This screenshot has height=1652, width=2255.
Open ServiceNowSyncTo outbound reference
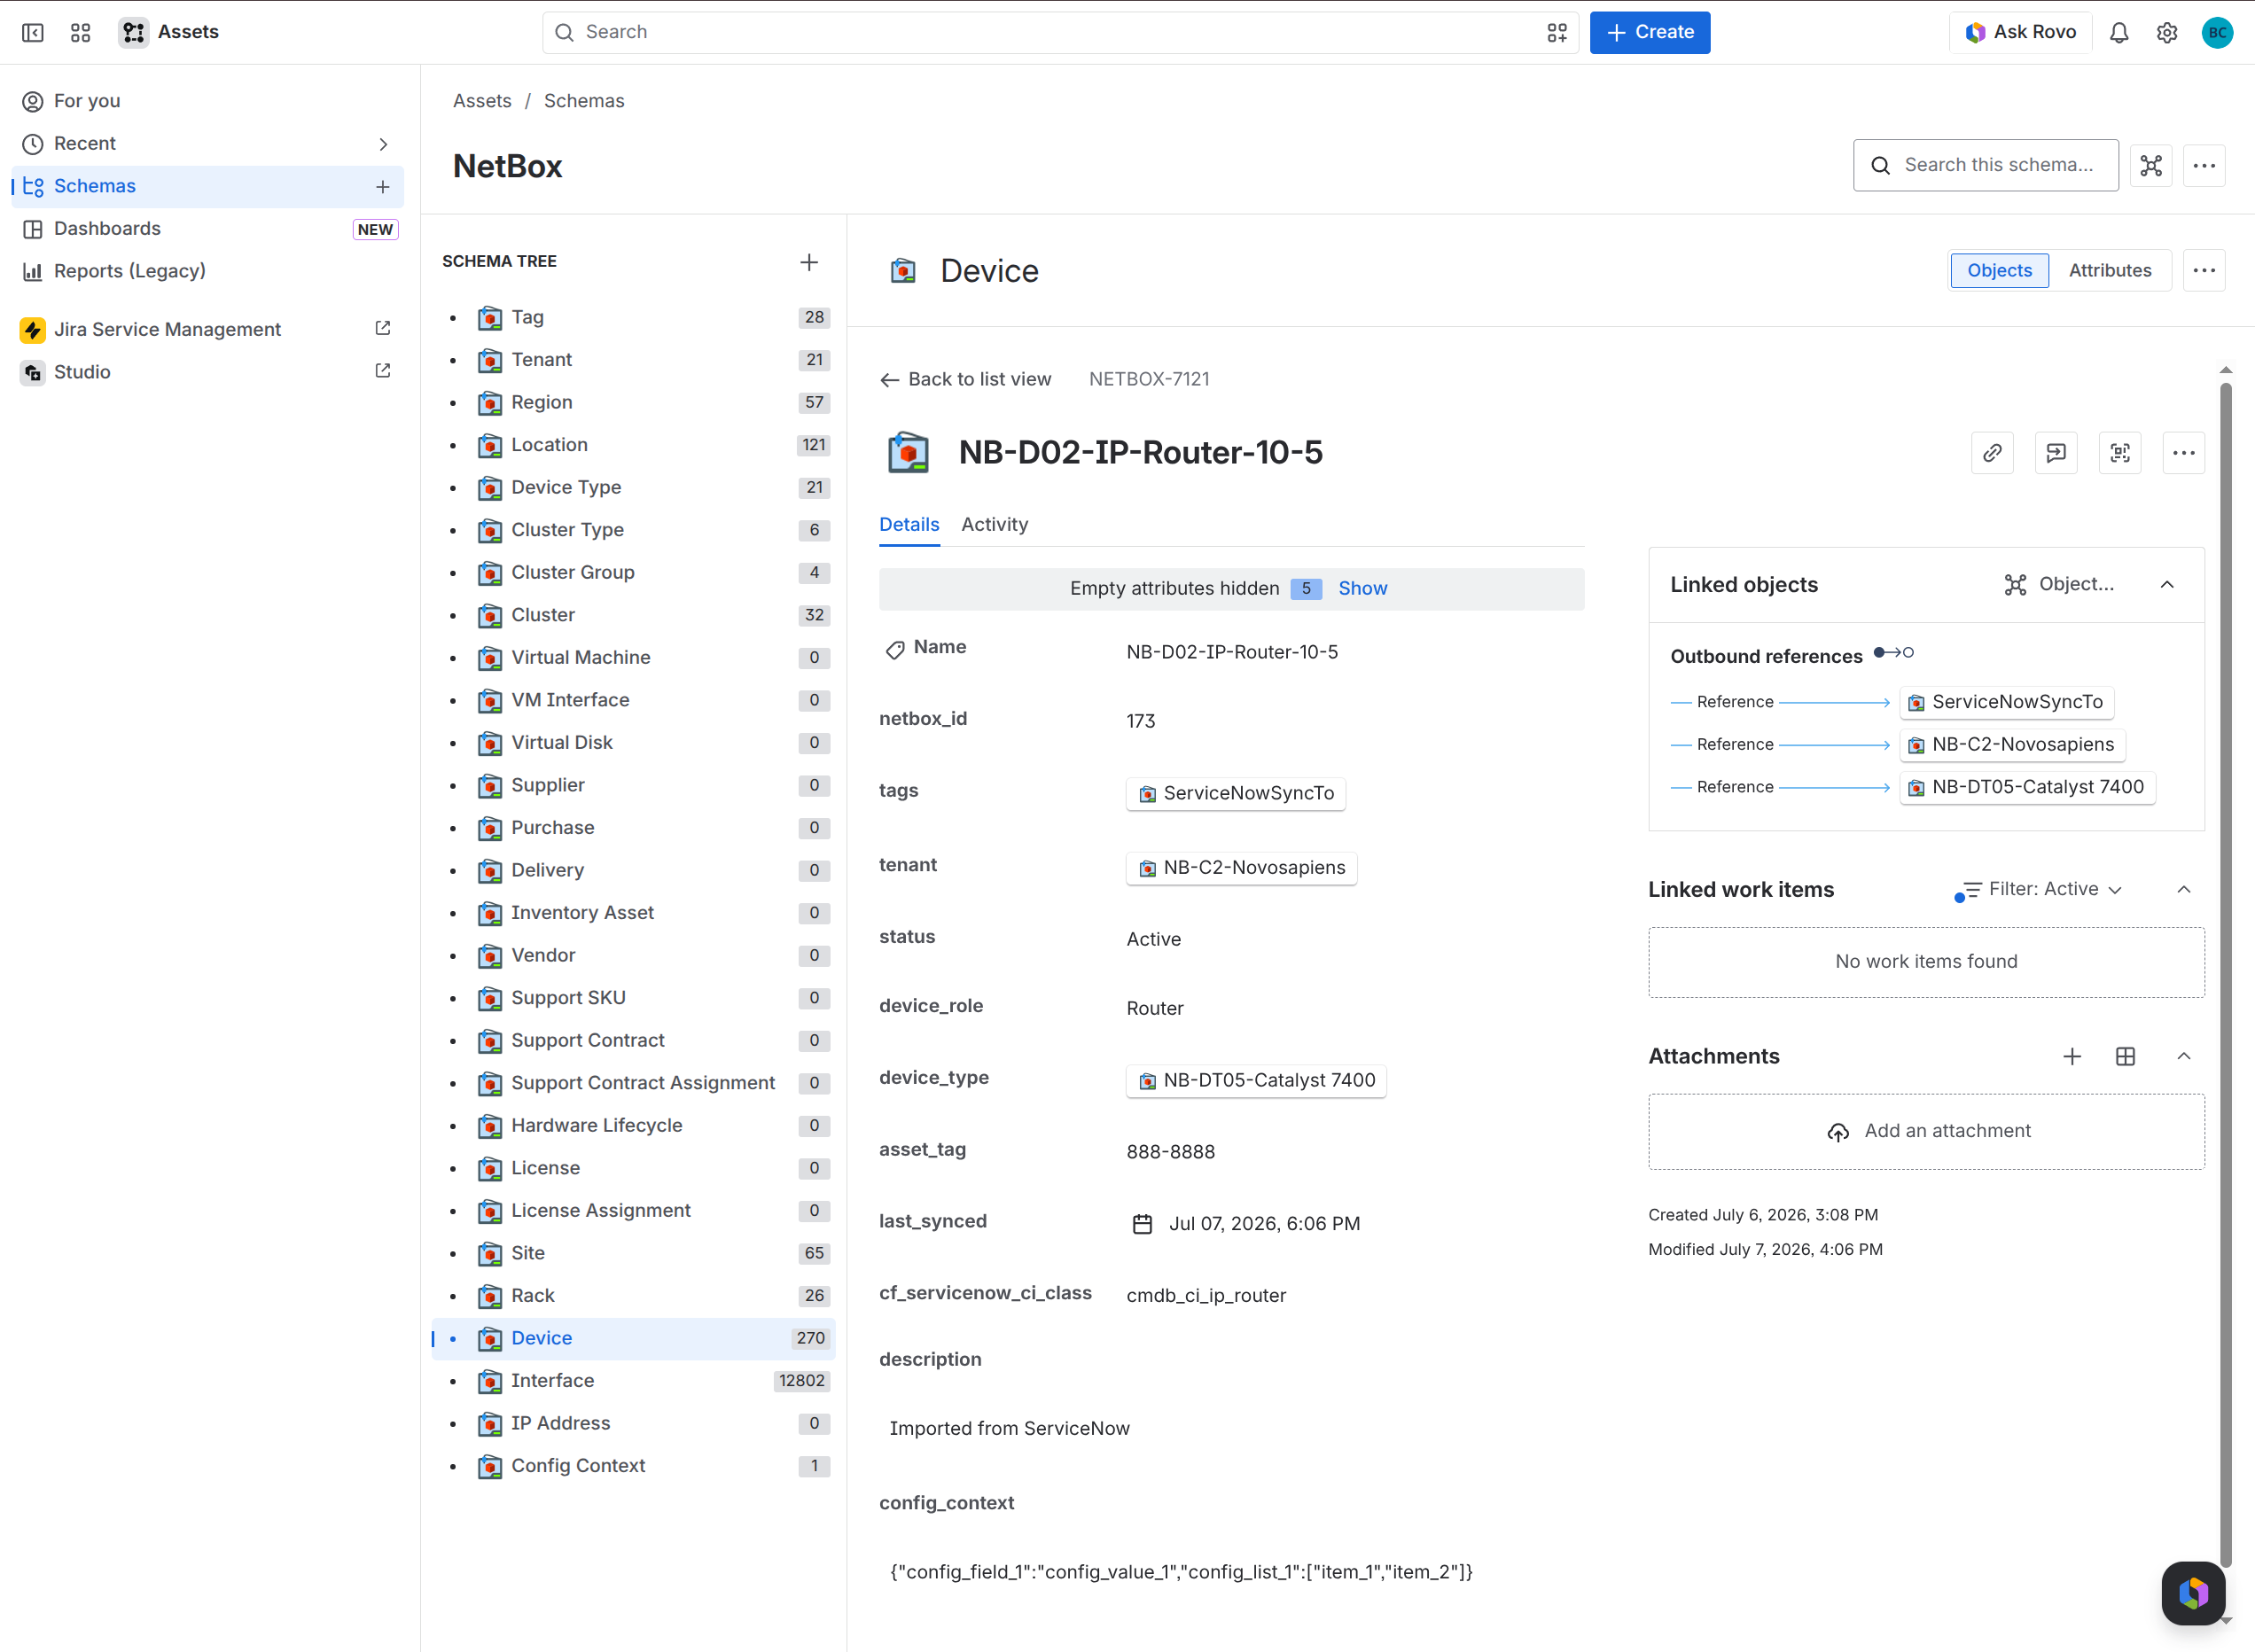(x=2006, y=703)
